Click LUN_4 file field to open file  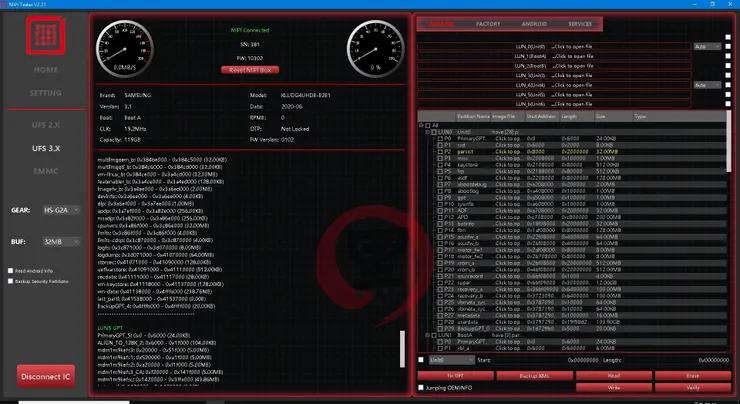554,85
